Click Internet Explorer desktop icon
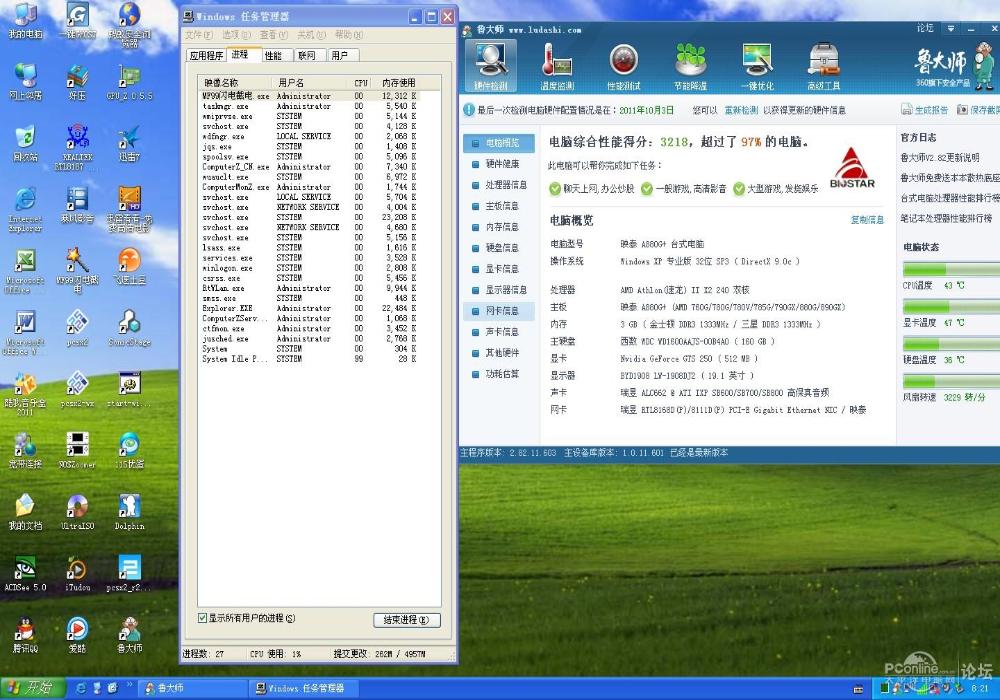 coord(25,208)
